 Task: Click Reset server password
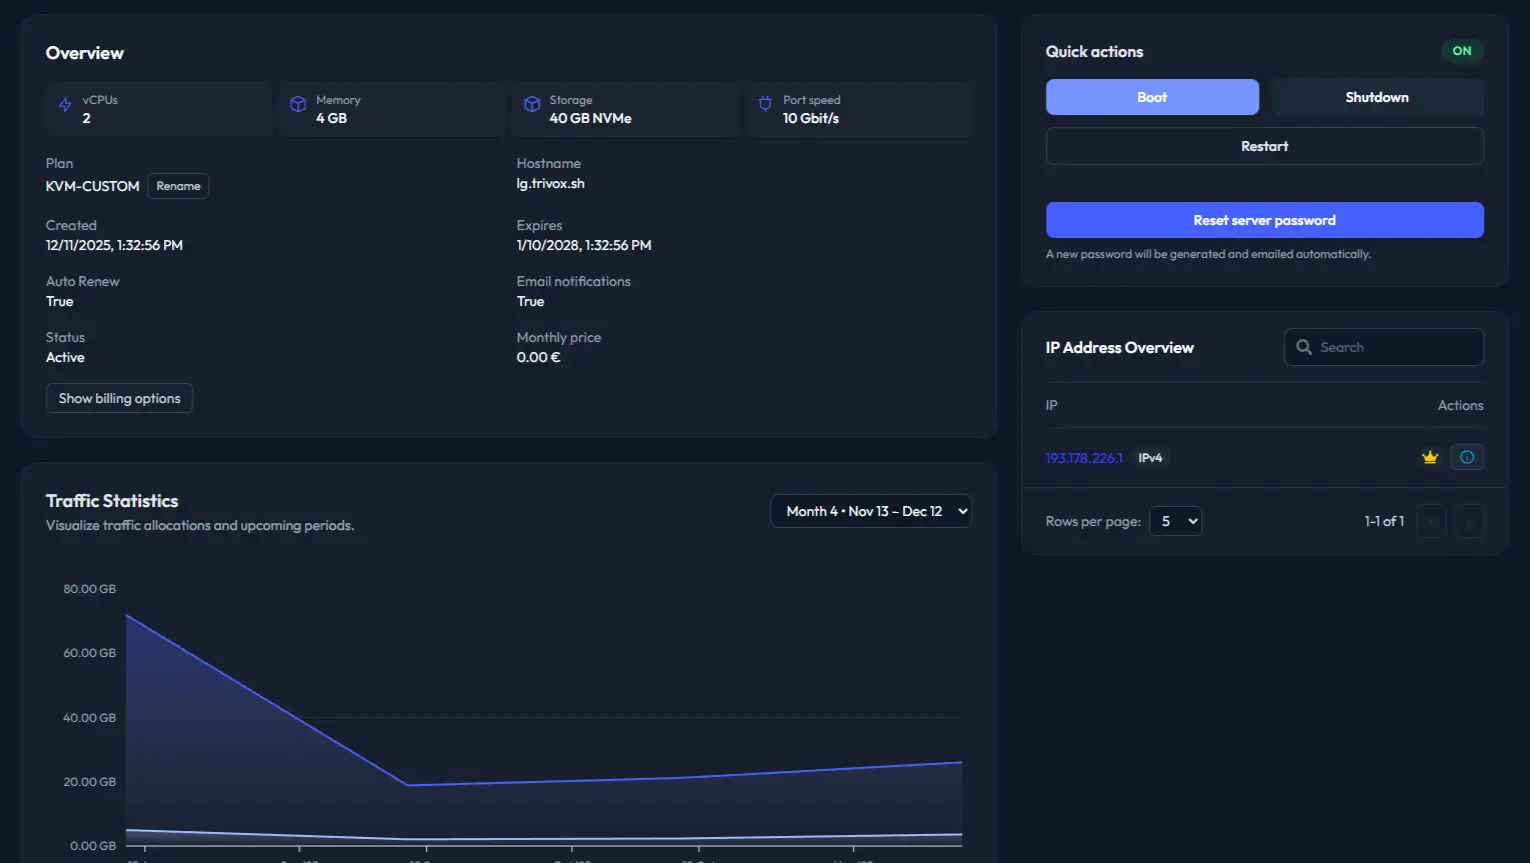click(x=1265, y=220)
